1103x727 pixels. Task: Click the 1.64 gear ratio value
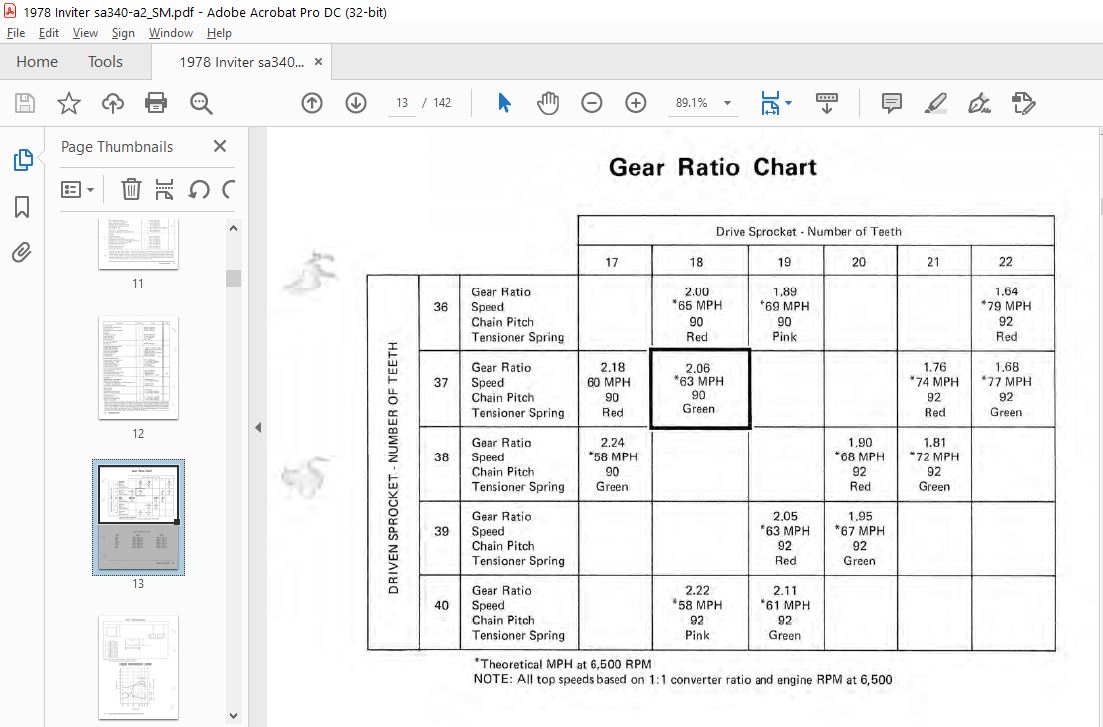click(x=1006, y=291)
